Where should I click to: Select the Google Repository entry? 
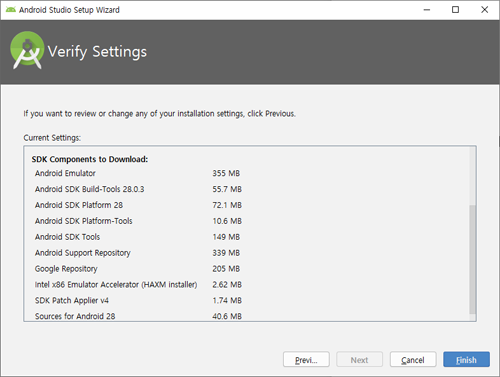click(66, 269)
